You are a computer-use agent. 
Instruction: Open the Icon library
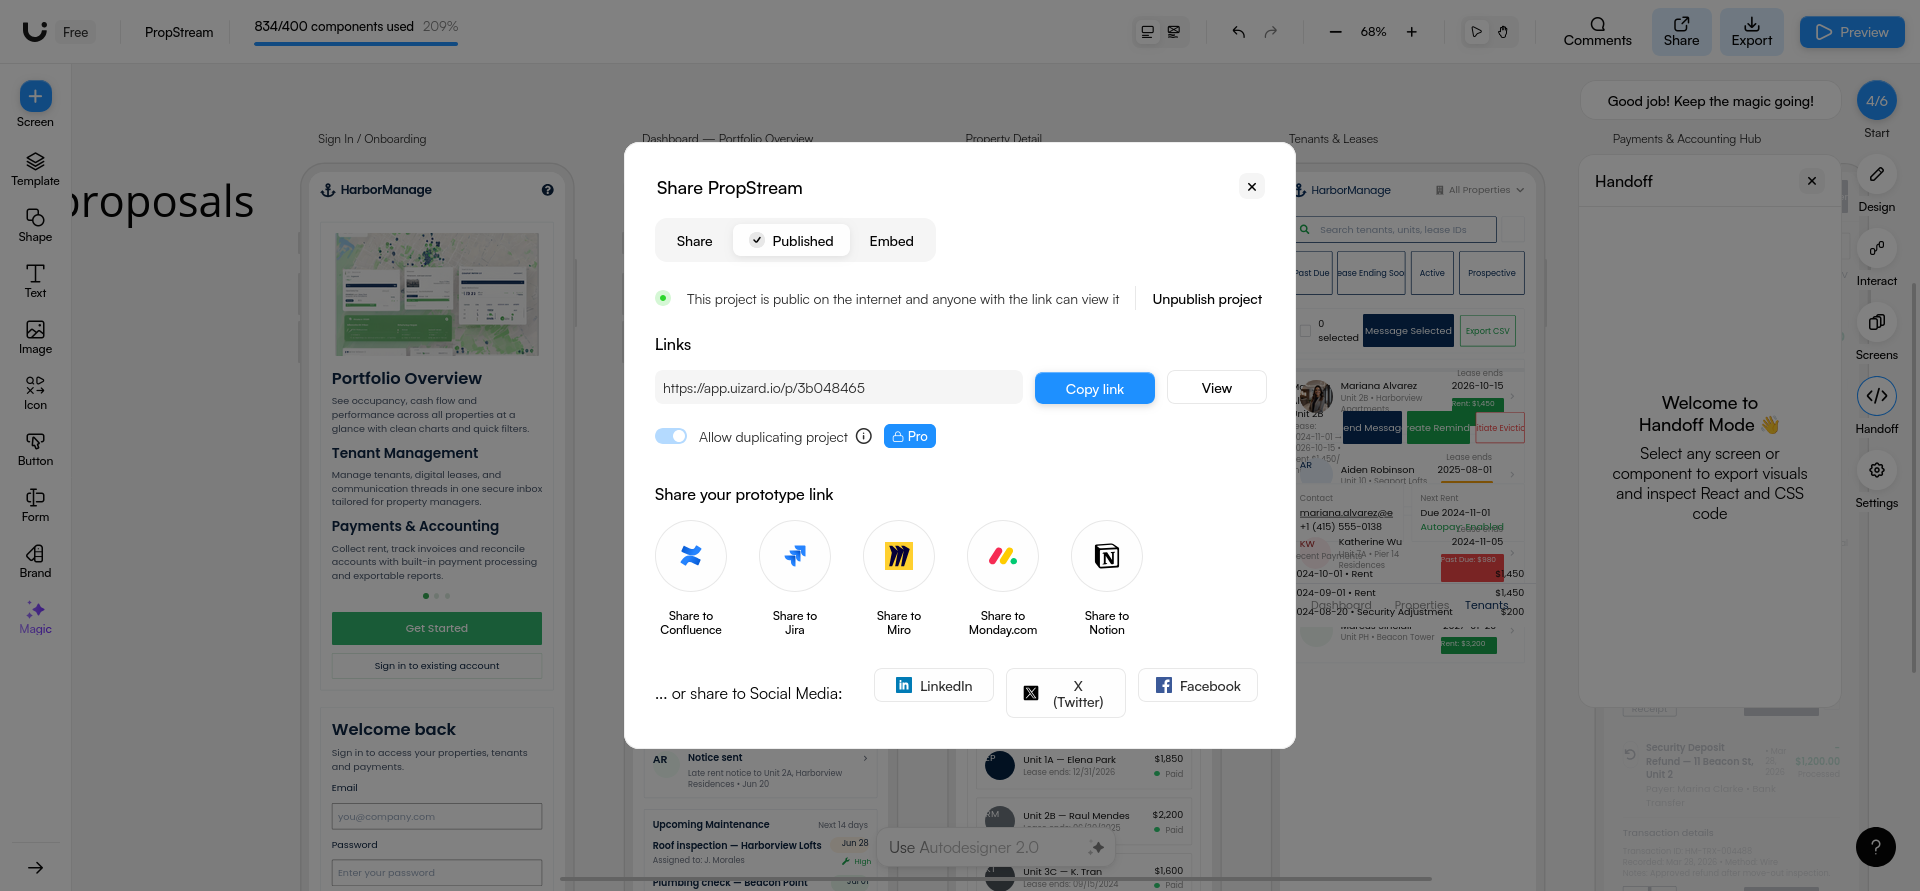[x=35, y=393]
